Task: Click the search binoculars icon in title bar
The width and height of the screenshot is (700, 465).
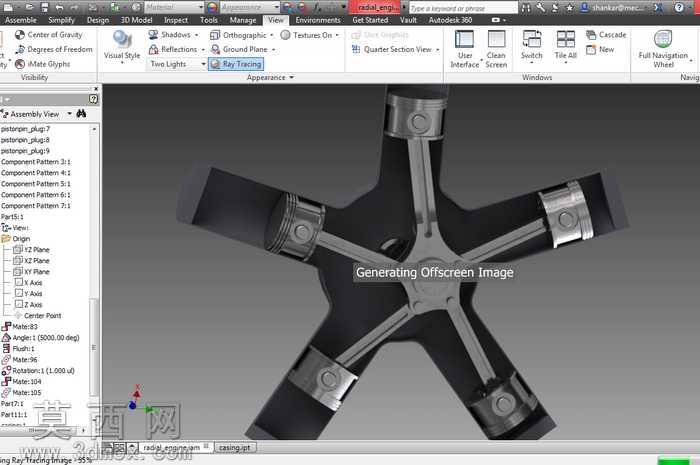Action: click(527, 7)
